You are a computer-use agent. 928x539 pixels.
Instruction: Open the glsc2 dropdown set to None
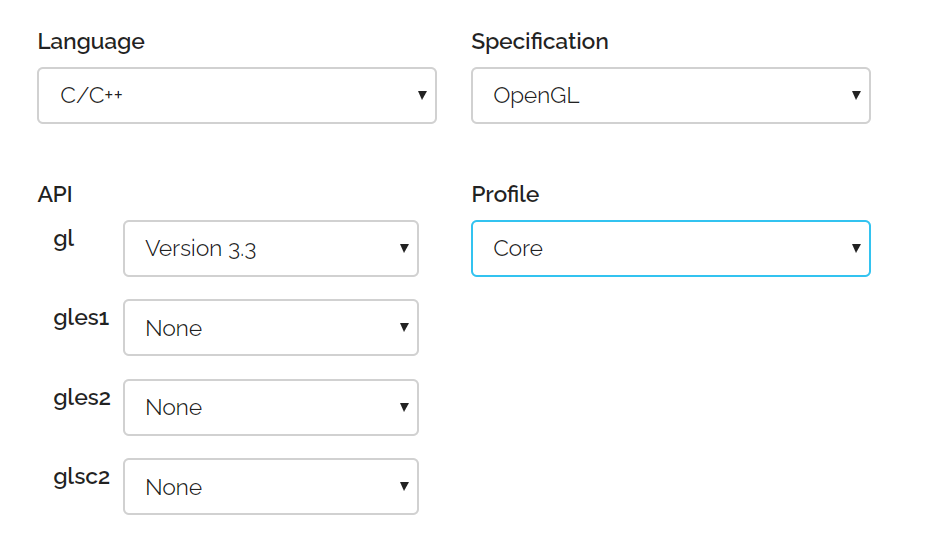click(270, 487)
